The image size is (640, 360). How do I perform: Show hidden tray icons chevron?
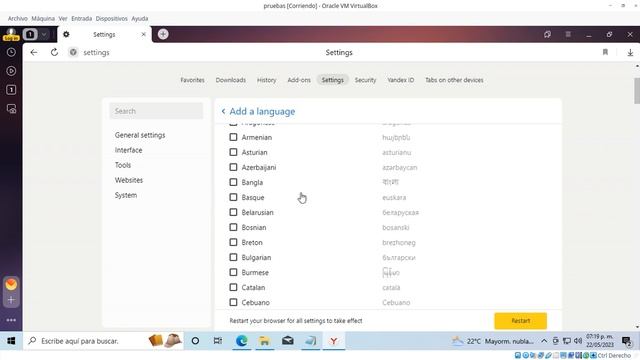(544, 341)
